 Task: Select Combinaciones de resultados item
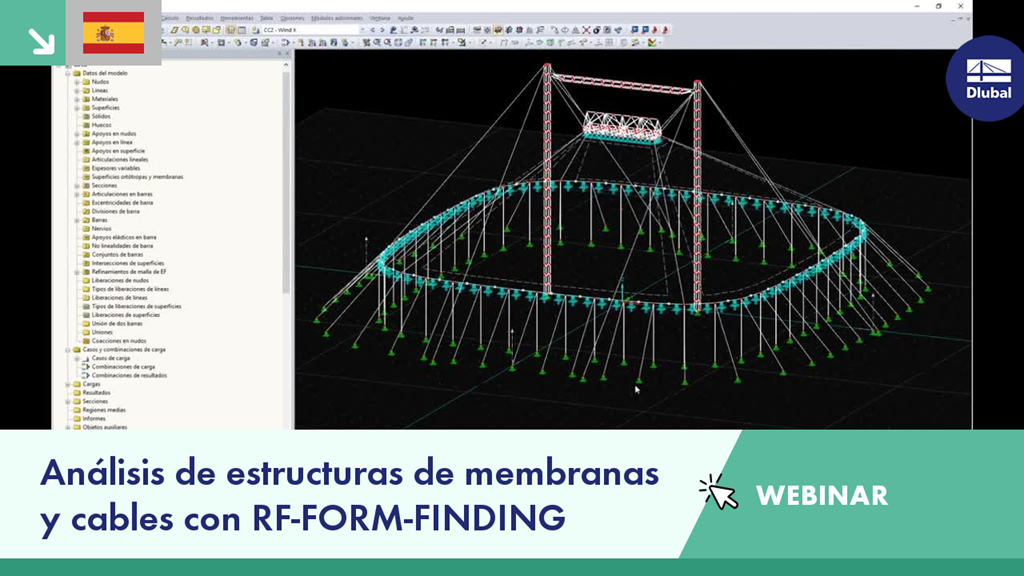129,376
